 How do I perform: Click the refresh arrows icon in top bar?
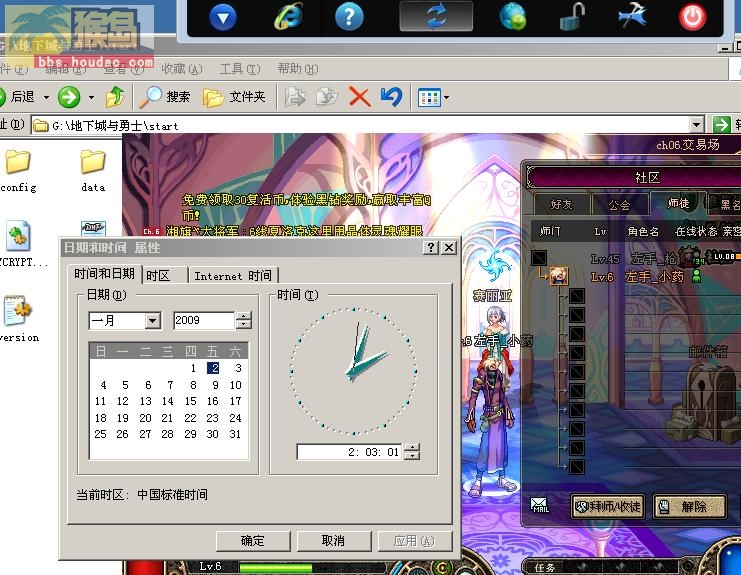pyautogui.click(x=436, y=16)
